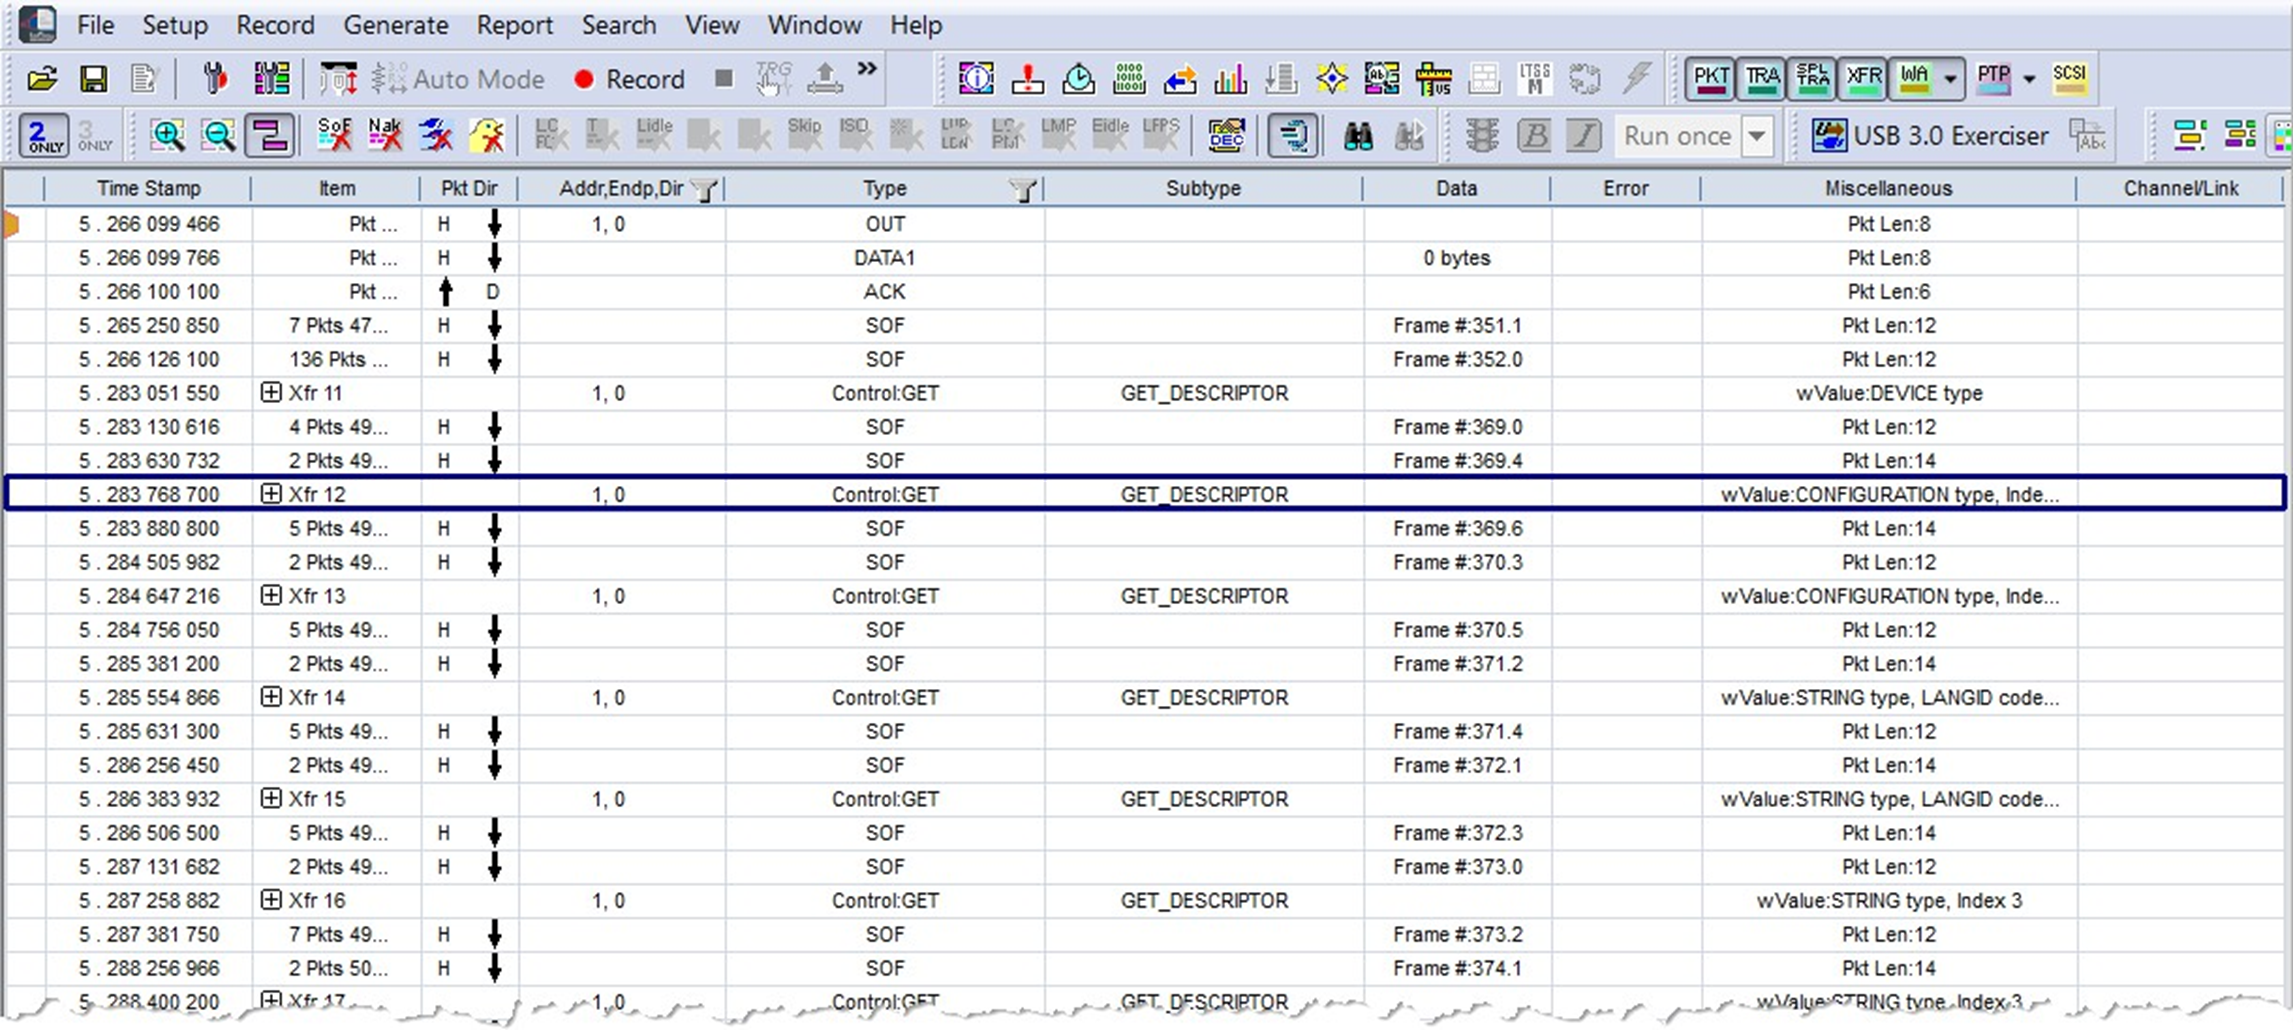Expand the Xfr 11 transfer row
2293x1030 pixels.
tap(271, 392)
